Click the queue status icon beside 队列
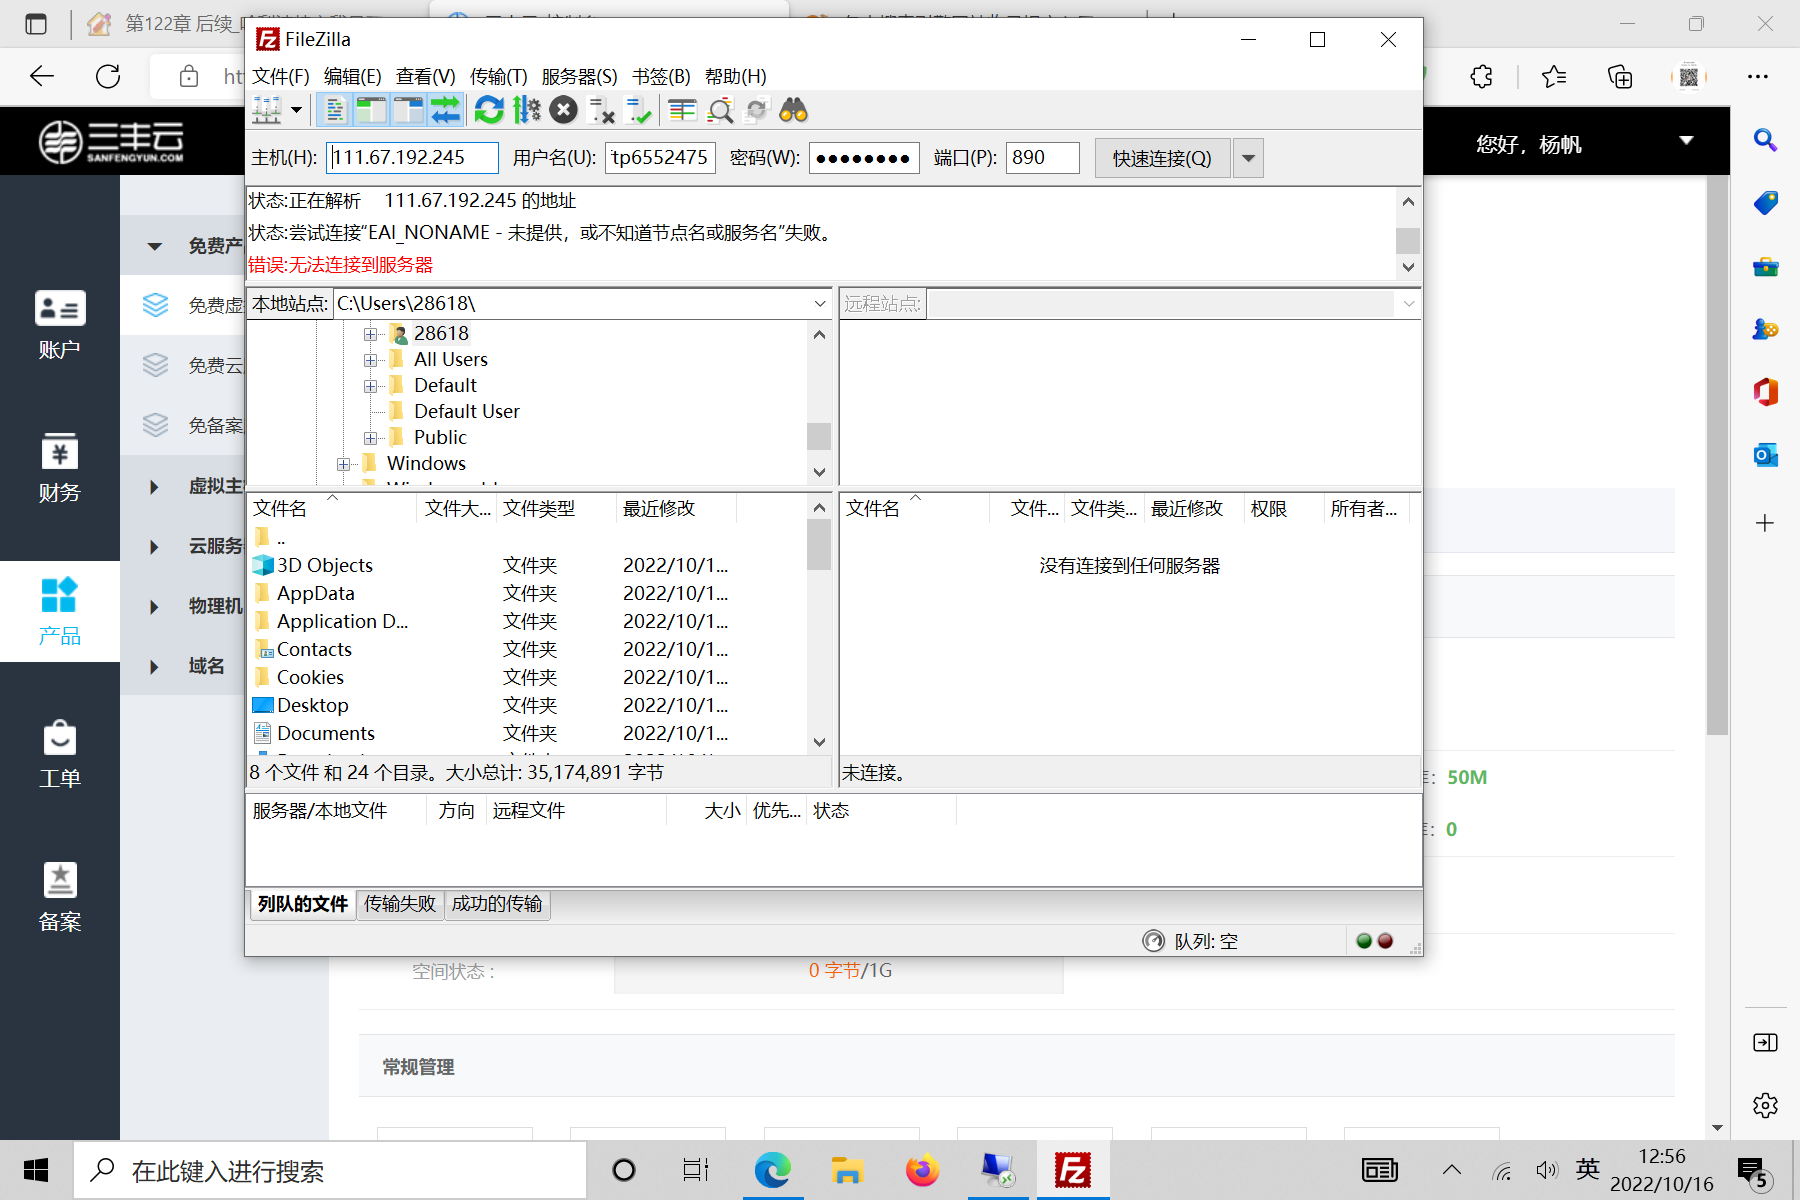Viewport: 1800px width, 1200px height. coord(1154,941)
